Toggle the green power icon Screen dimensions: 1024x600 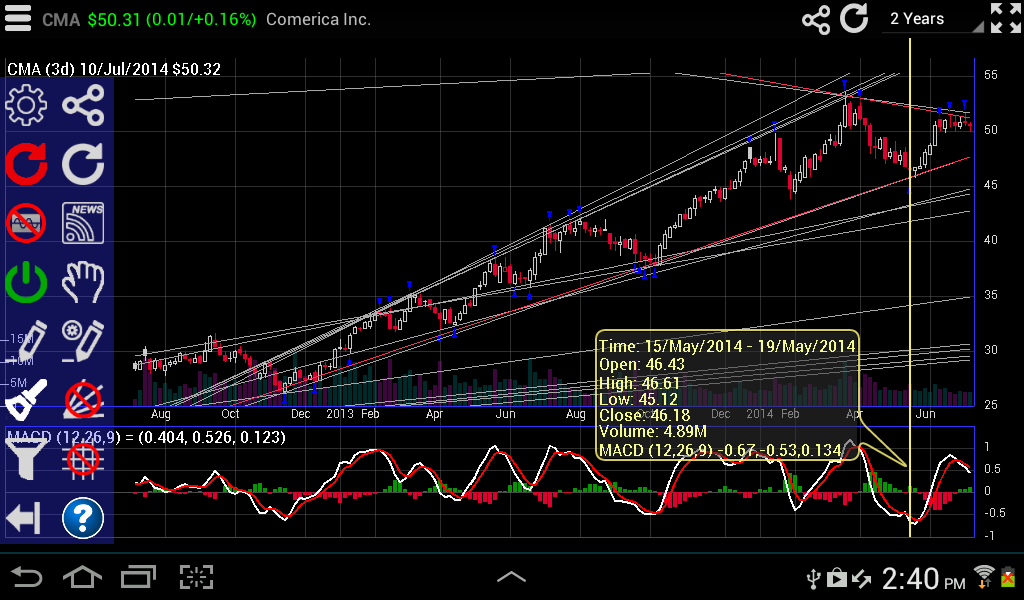(26, 282)
